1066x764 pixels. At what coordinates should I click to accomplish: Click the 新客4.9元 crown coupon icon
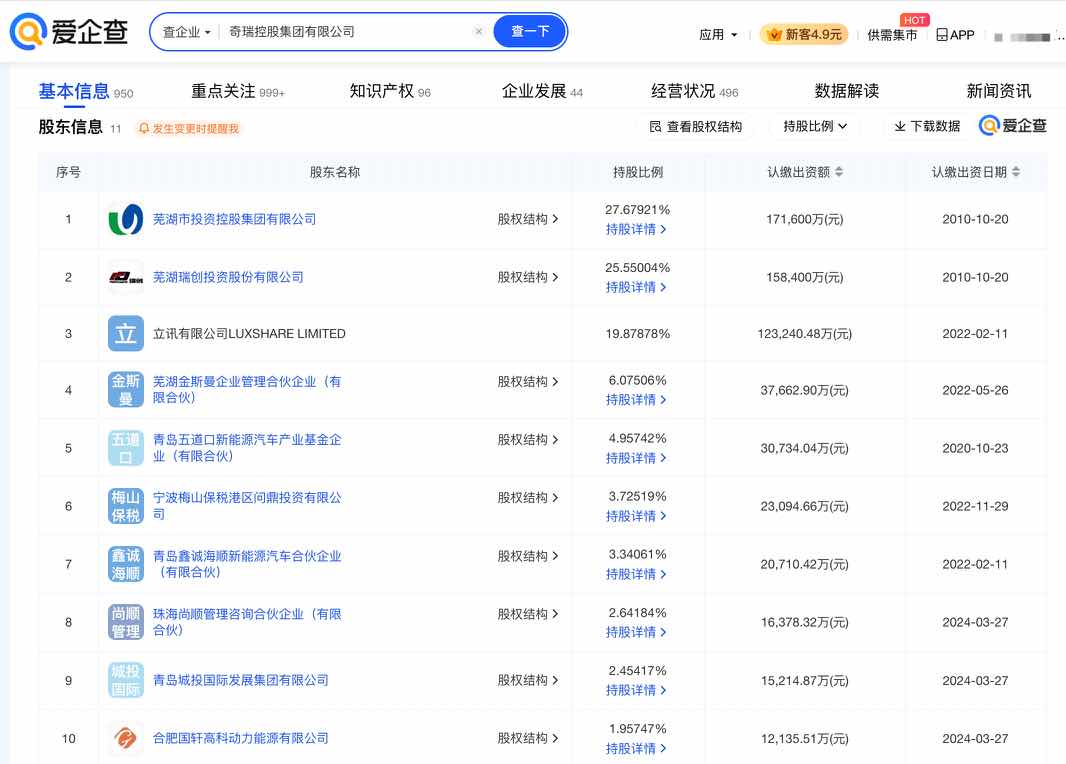(772, 34)
